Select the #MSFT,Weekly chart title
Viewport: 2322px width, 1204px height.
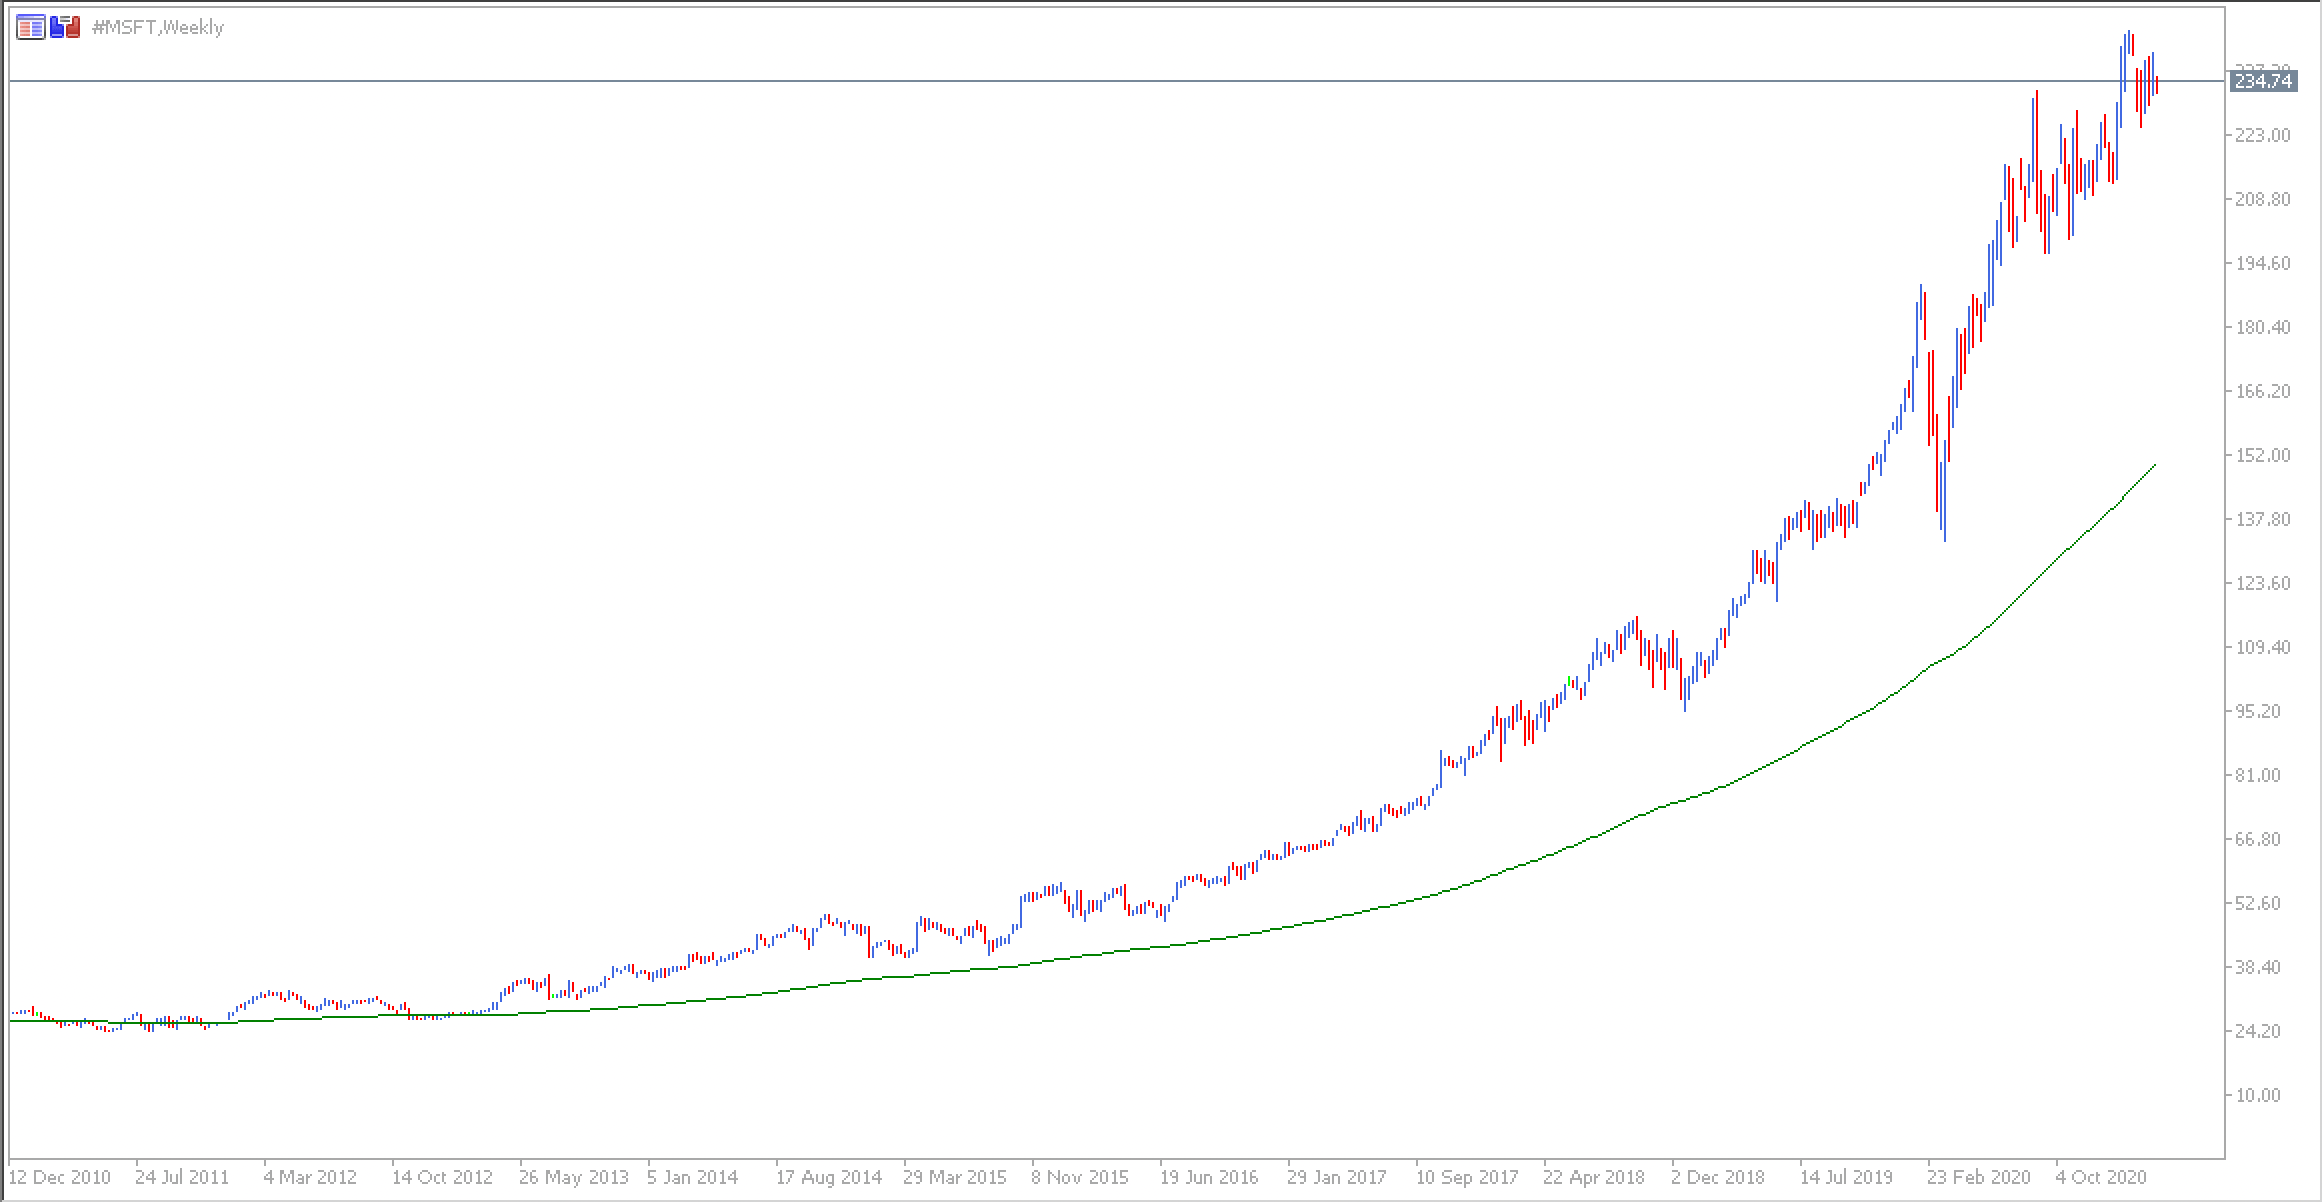[x=157, y=28]
